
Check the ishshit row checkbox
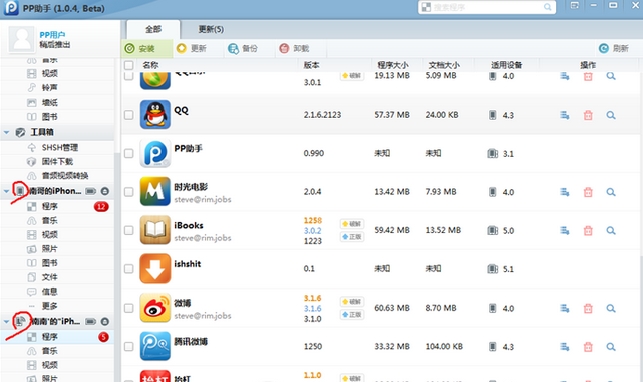pos(128,269)
